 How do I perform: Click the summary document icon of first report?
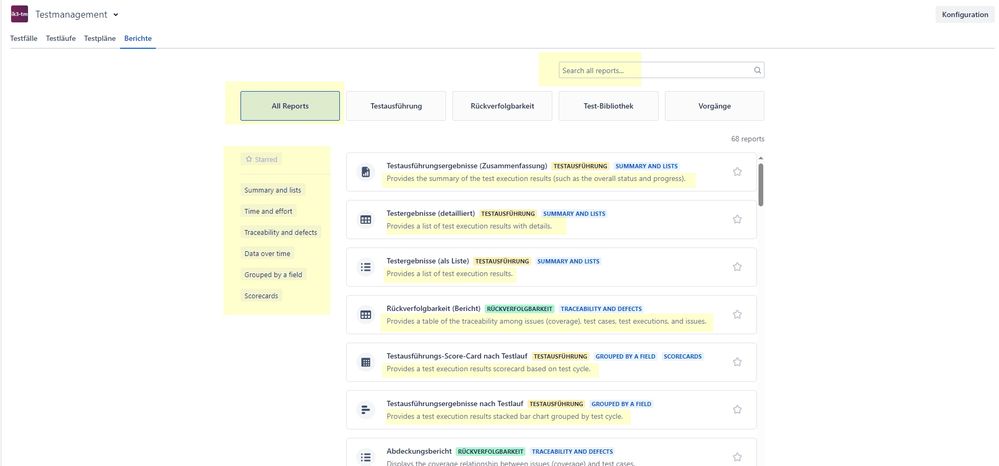point(365,172)
